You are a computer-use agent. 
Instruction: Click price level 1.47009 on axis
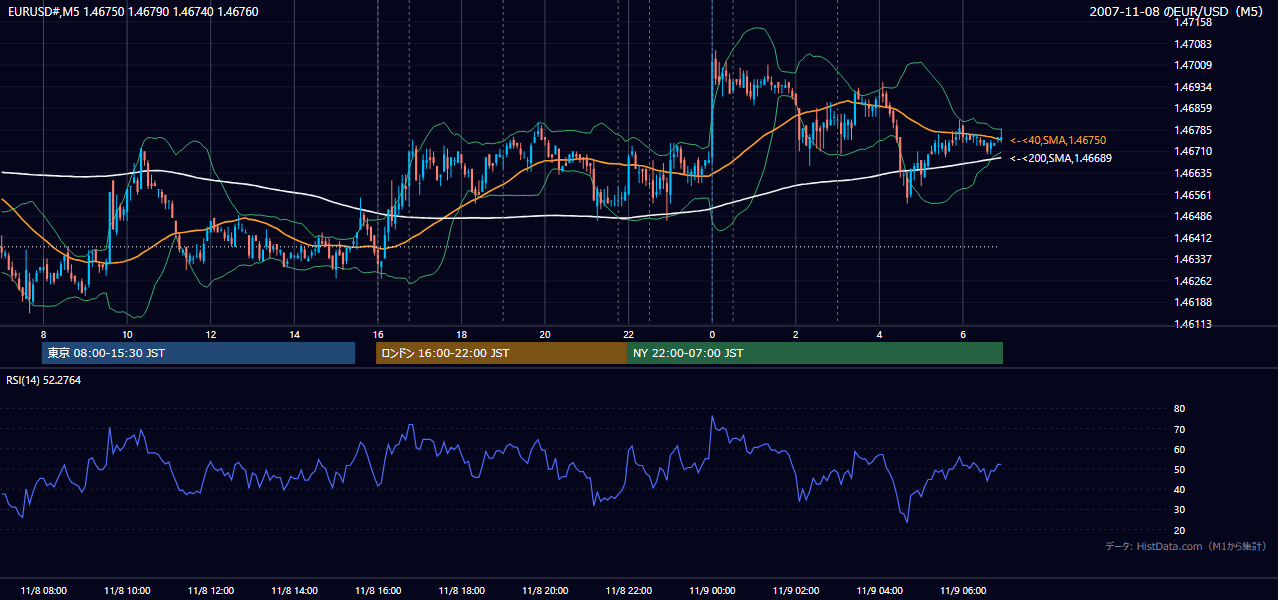click(x=1193, y=65)
